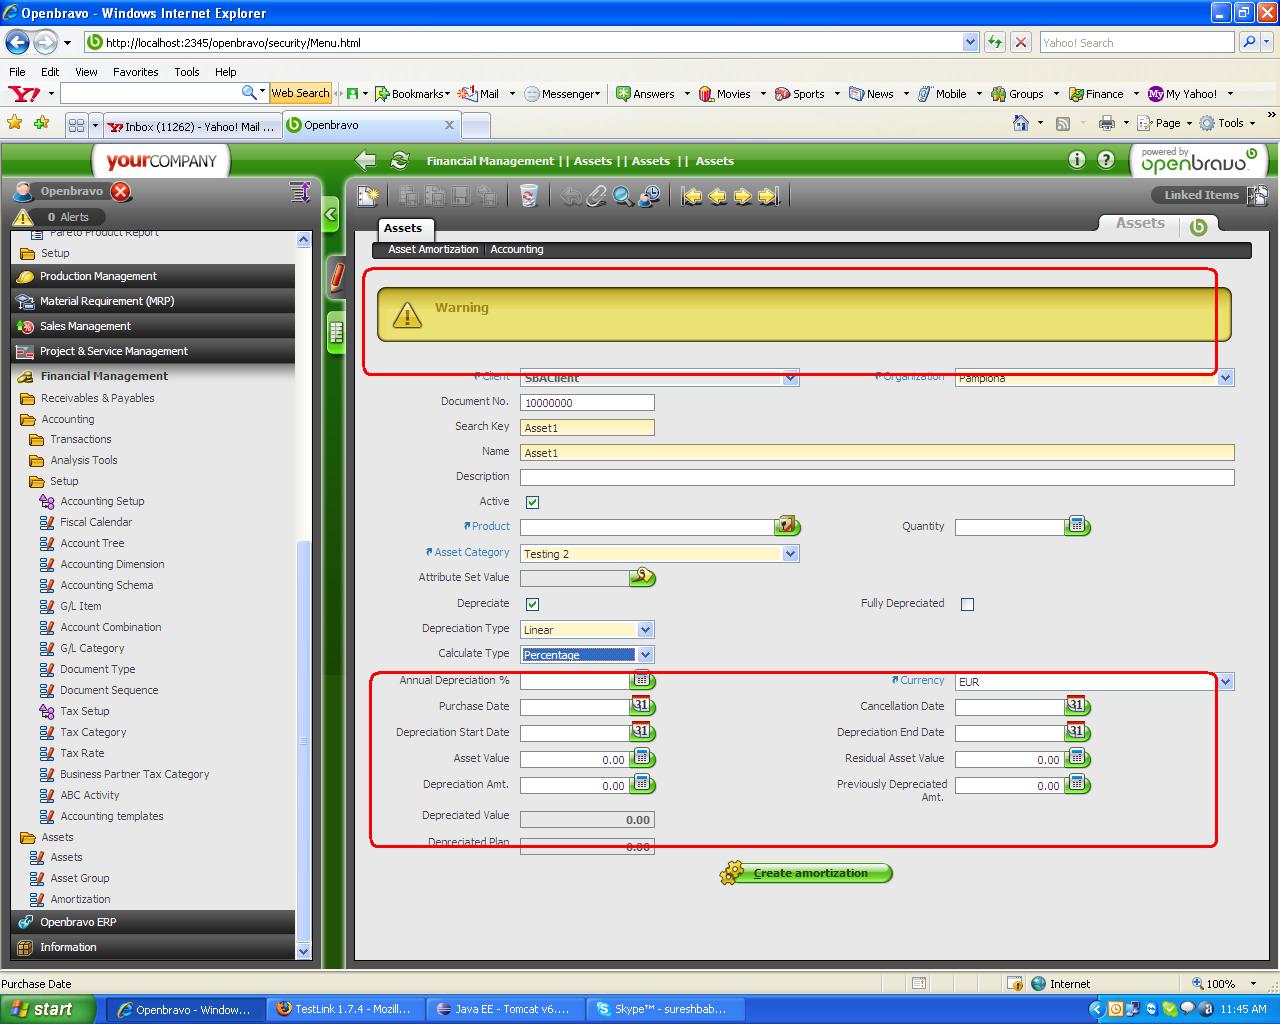
Task: Switch to the Asset Amortization tab
Action: pyautogui.click(x=433, y=250)
